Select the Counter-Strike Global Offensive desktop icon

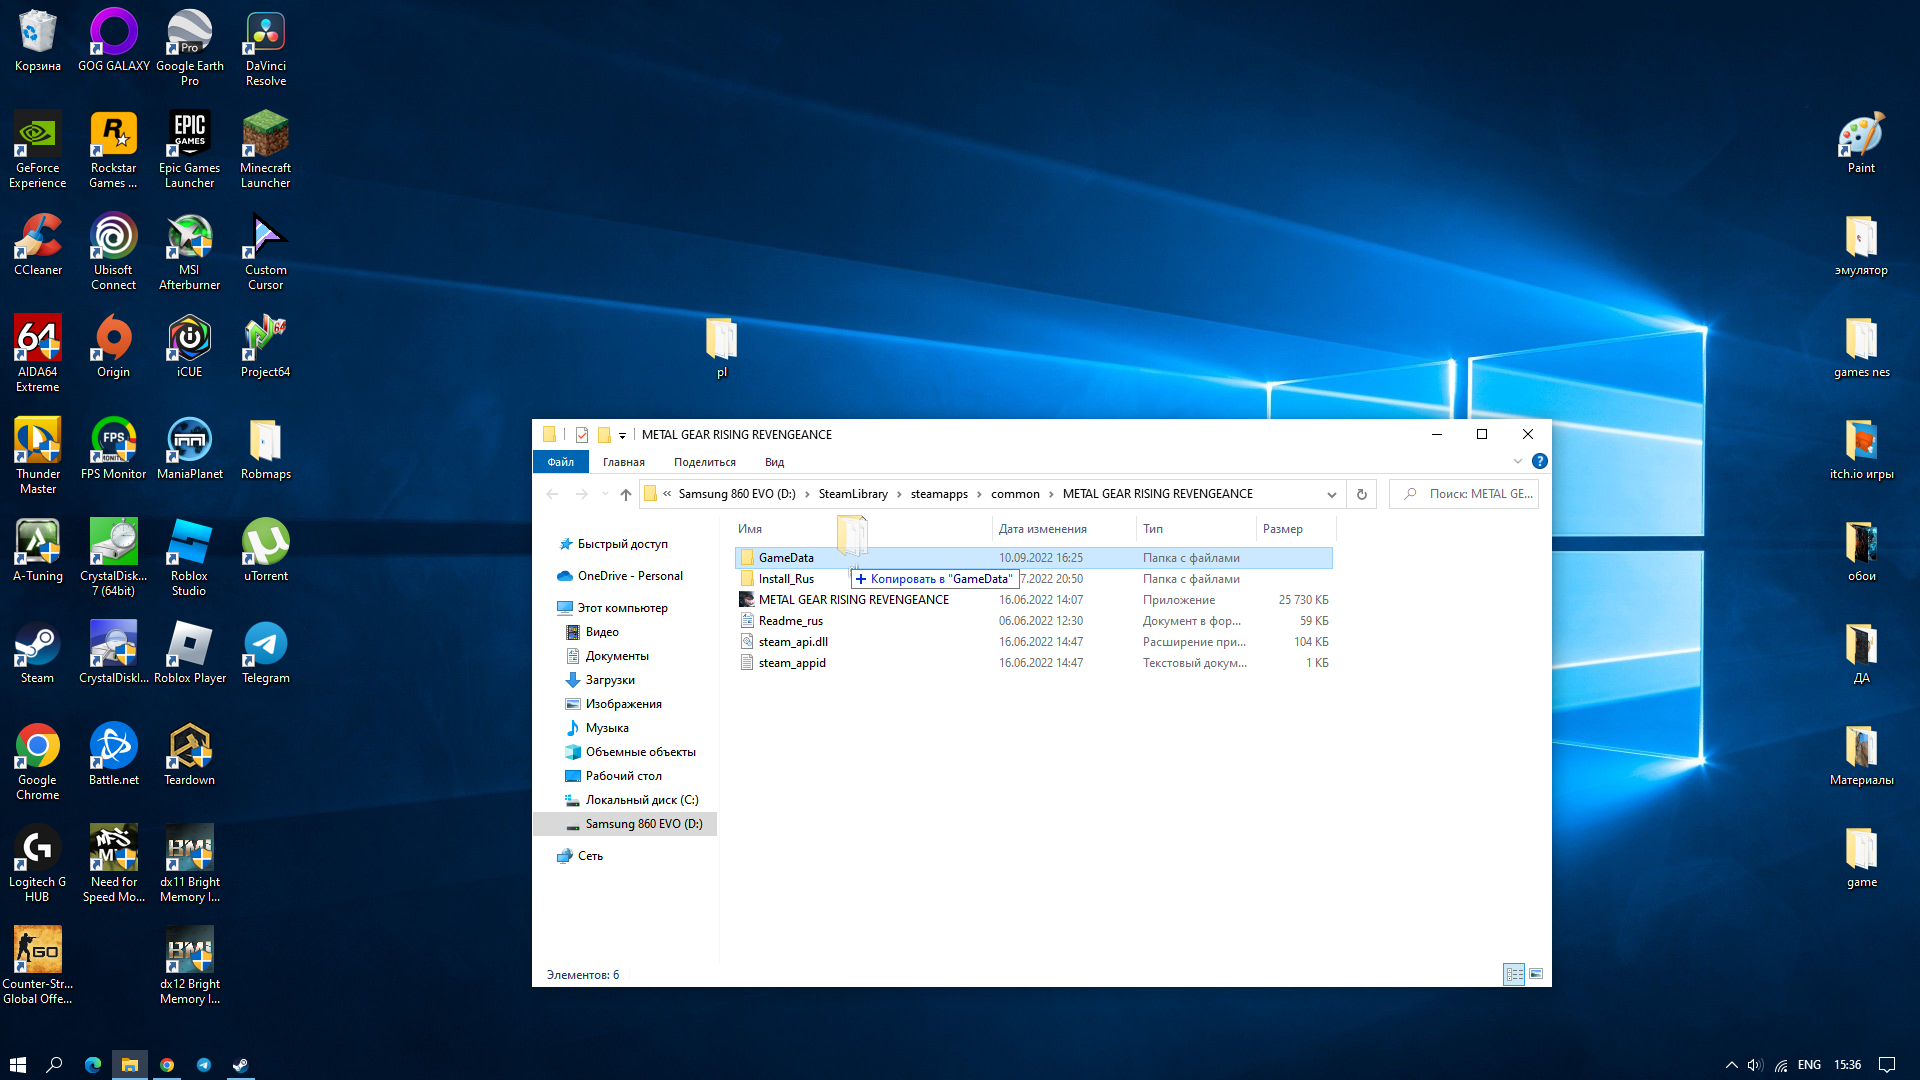click(38, 966)
